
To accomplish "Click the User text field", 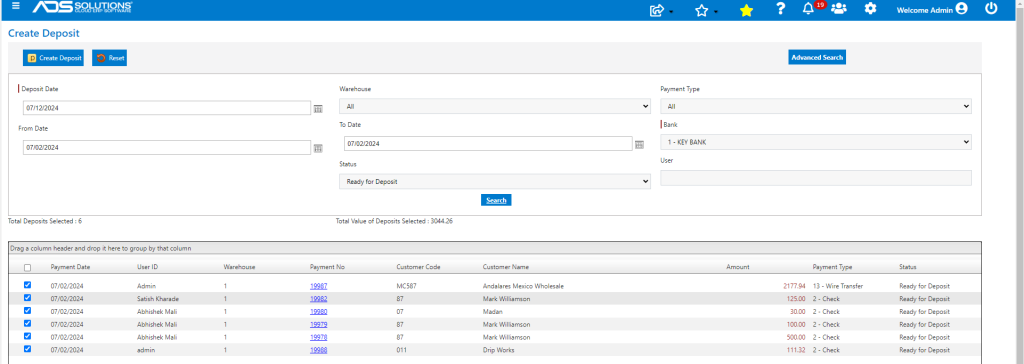I will (x=816, y=178).
